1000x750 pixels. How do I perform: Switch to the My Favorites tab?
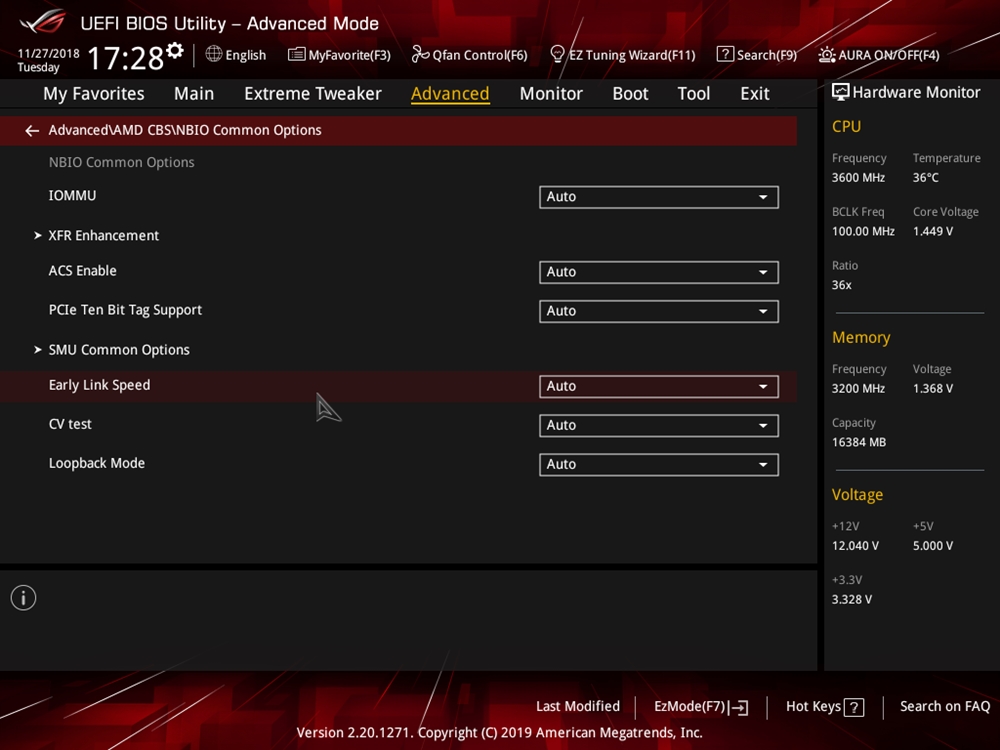[94, 94]
